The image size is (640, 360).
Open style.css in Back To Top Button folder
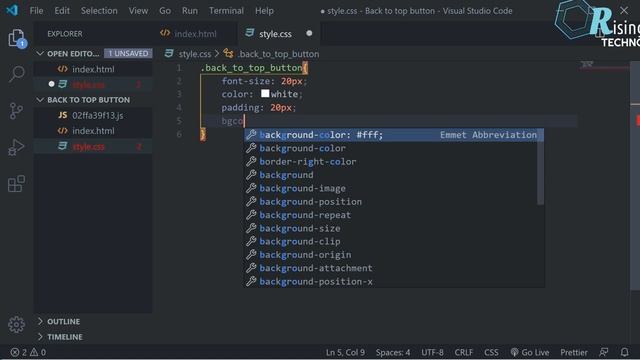(x=93, y=147)
